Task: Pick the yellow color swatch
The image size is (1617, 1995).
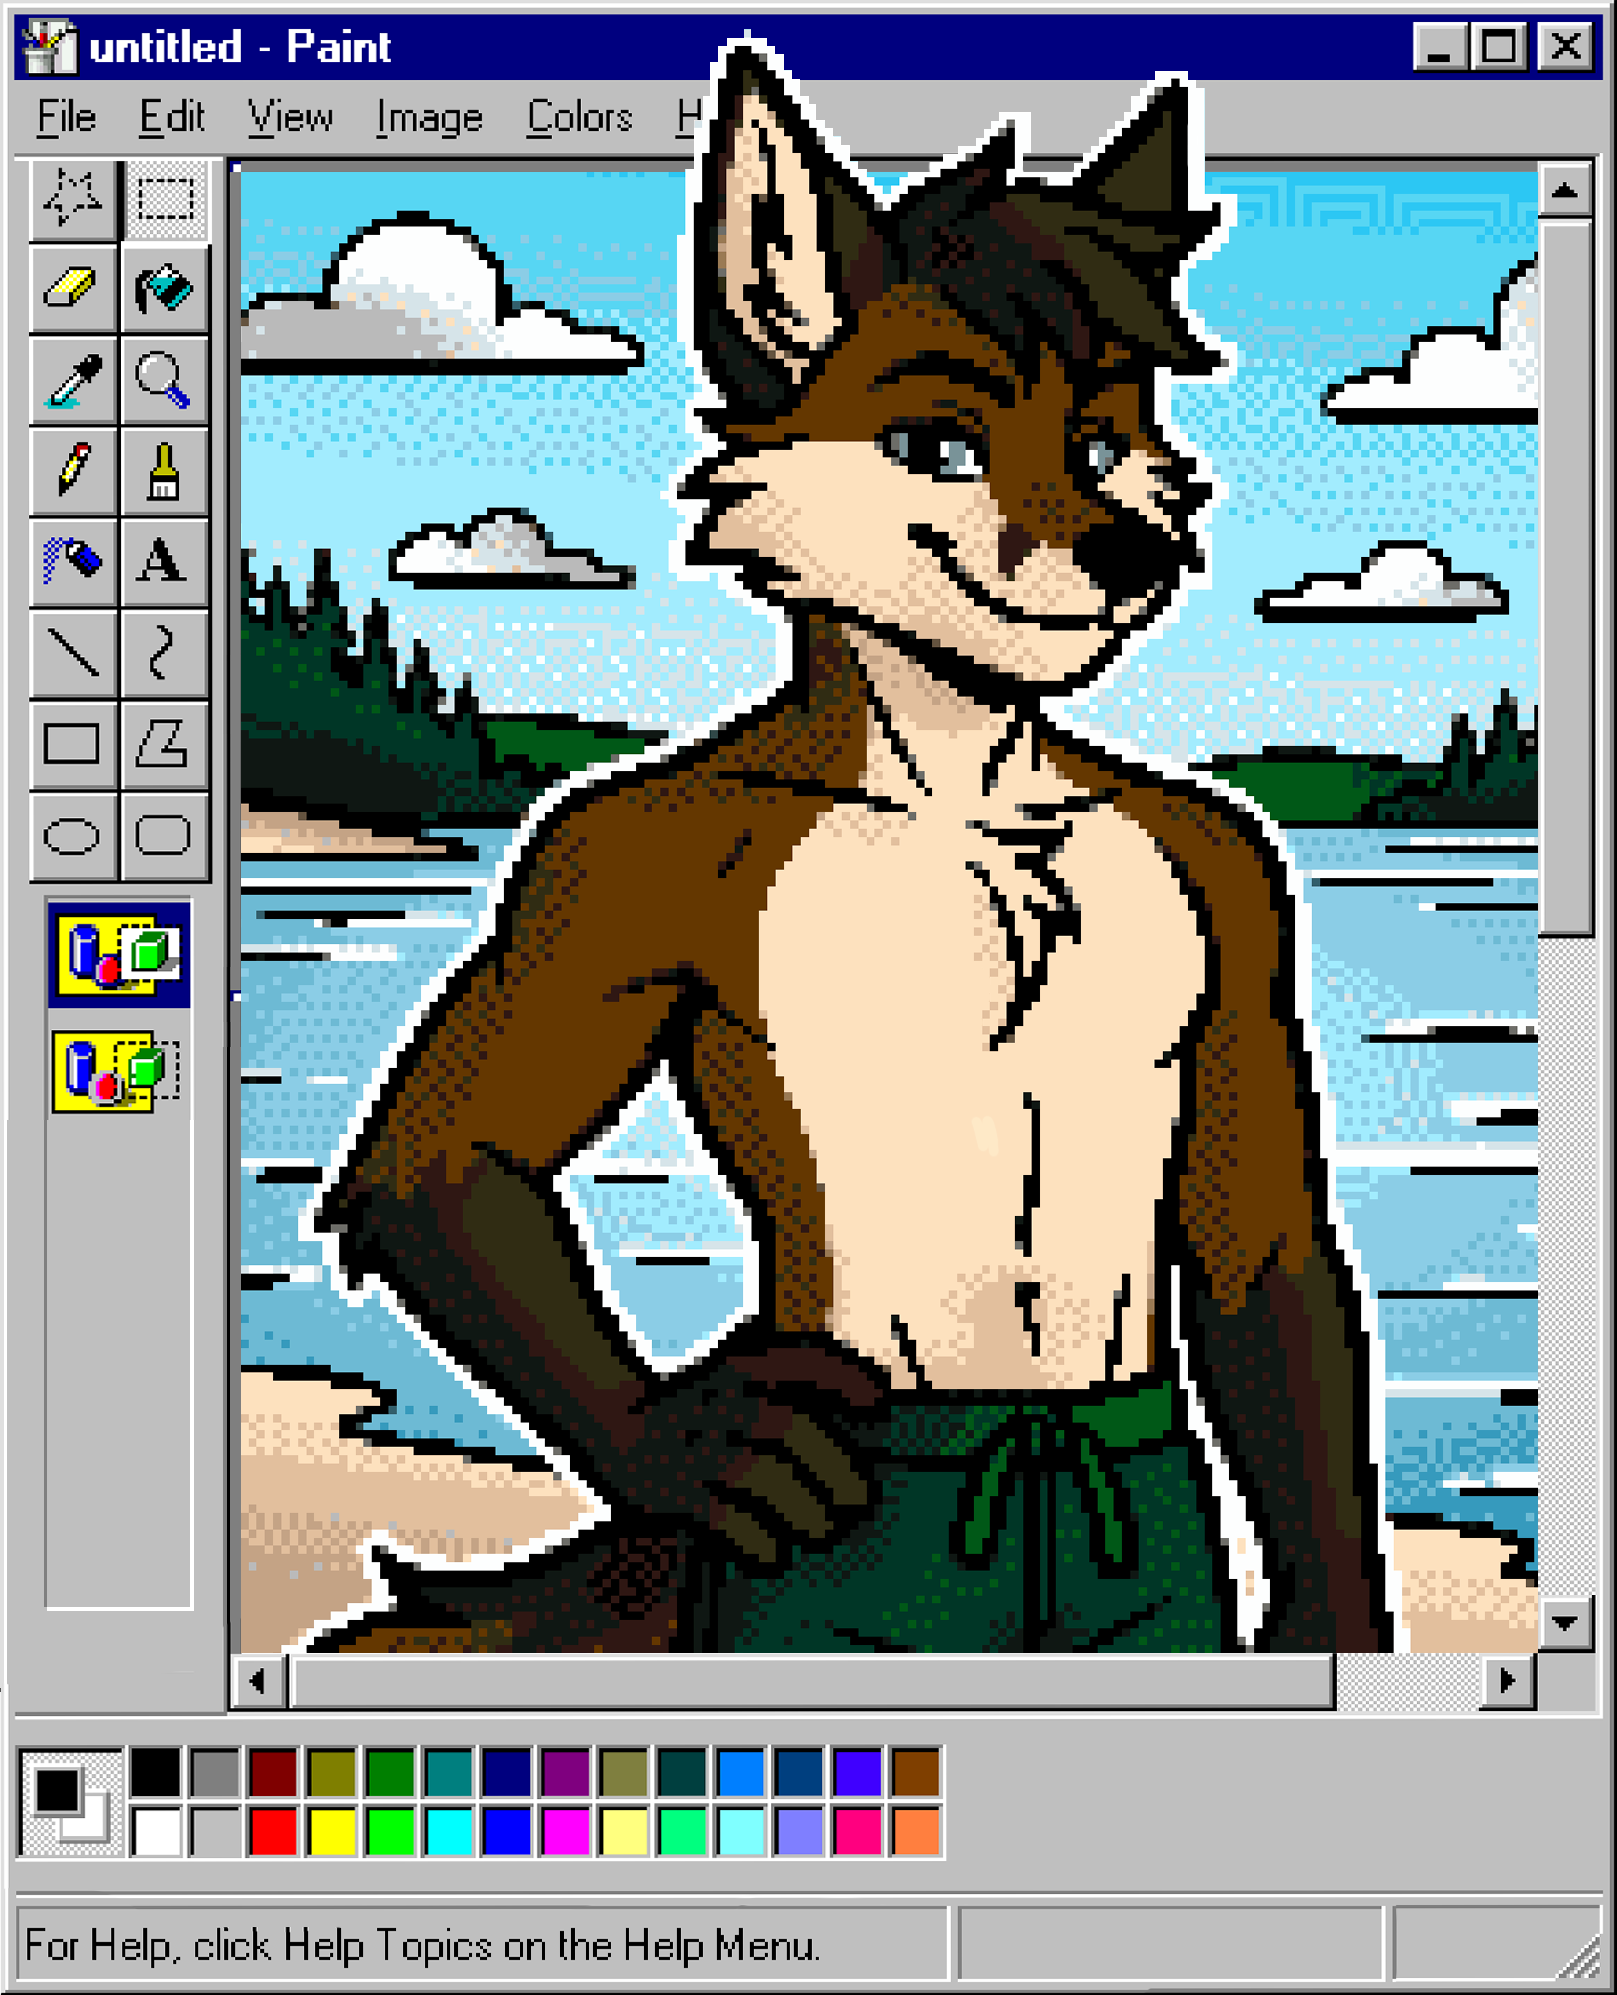Action: click(332, 1830)
